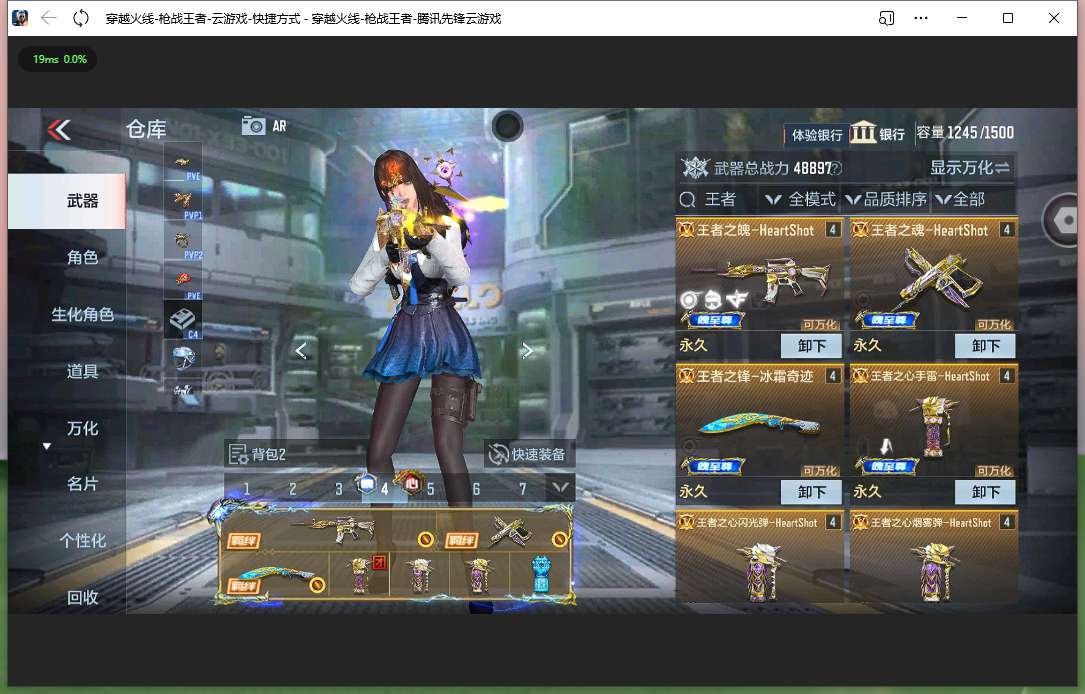This screenshot has width=1085, height=694.
Task: Expand the backpack number list chevron
Action: [560, 487]
